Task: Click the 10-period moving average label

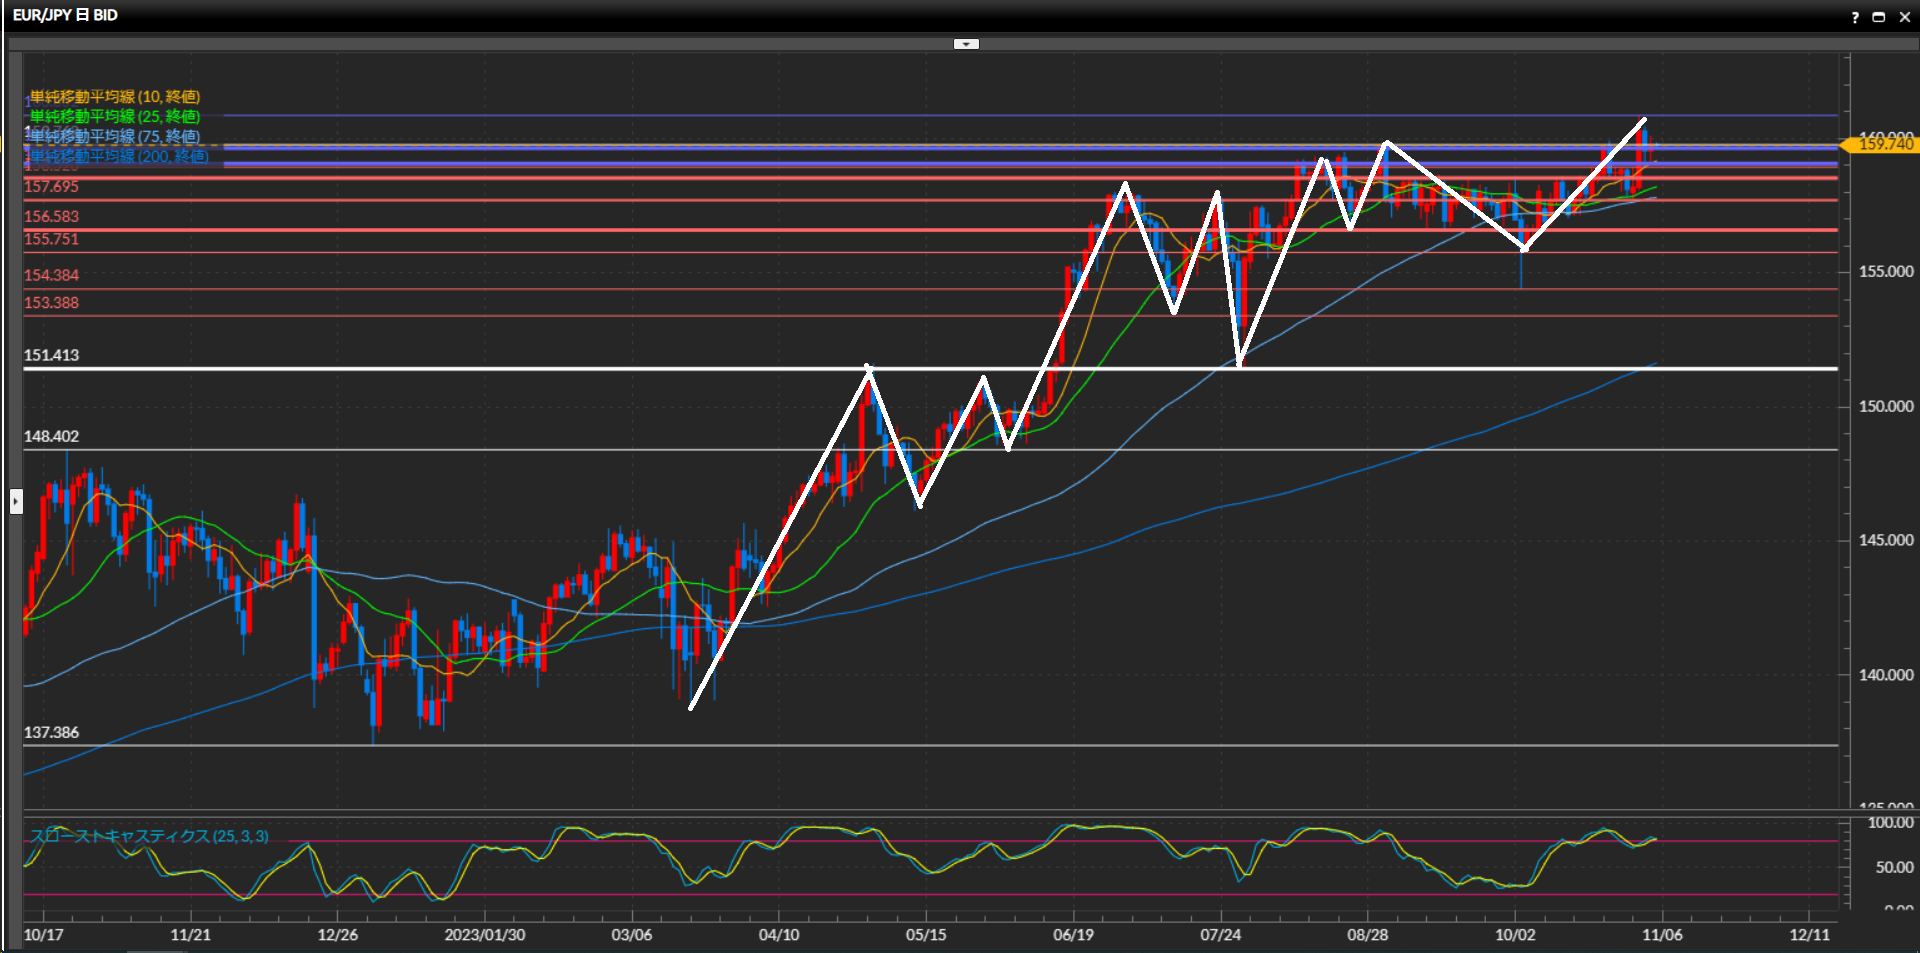Action: coord(114,97)
